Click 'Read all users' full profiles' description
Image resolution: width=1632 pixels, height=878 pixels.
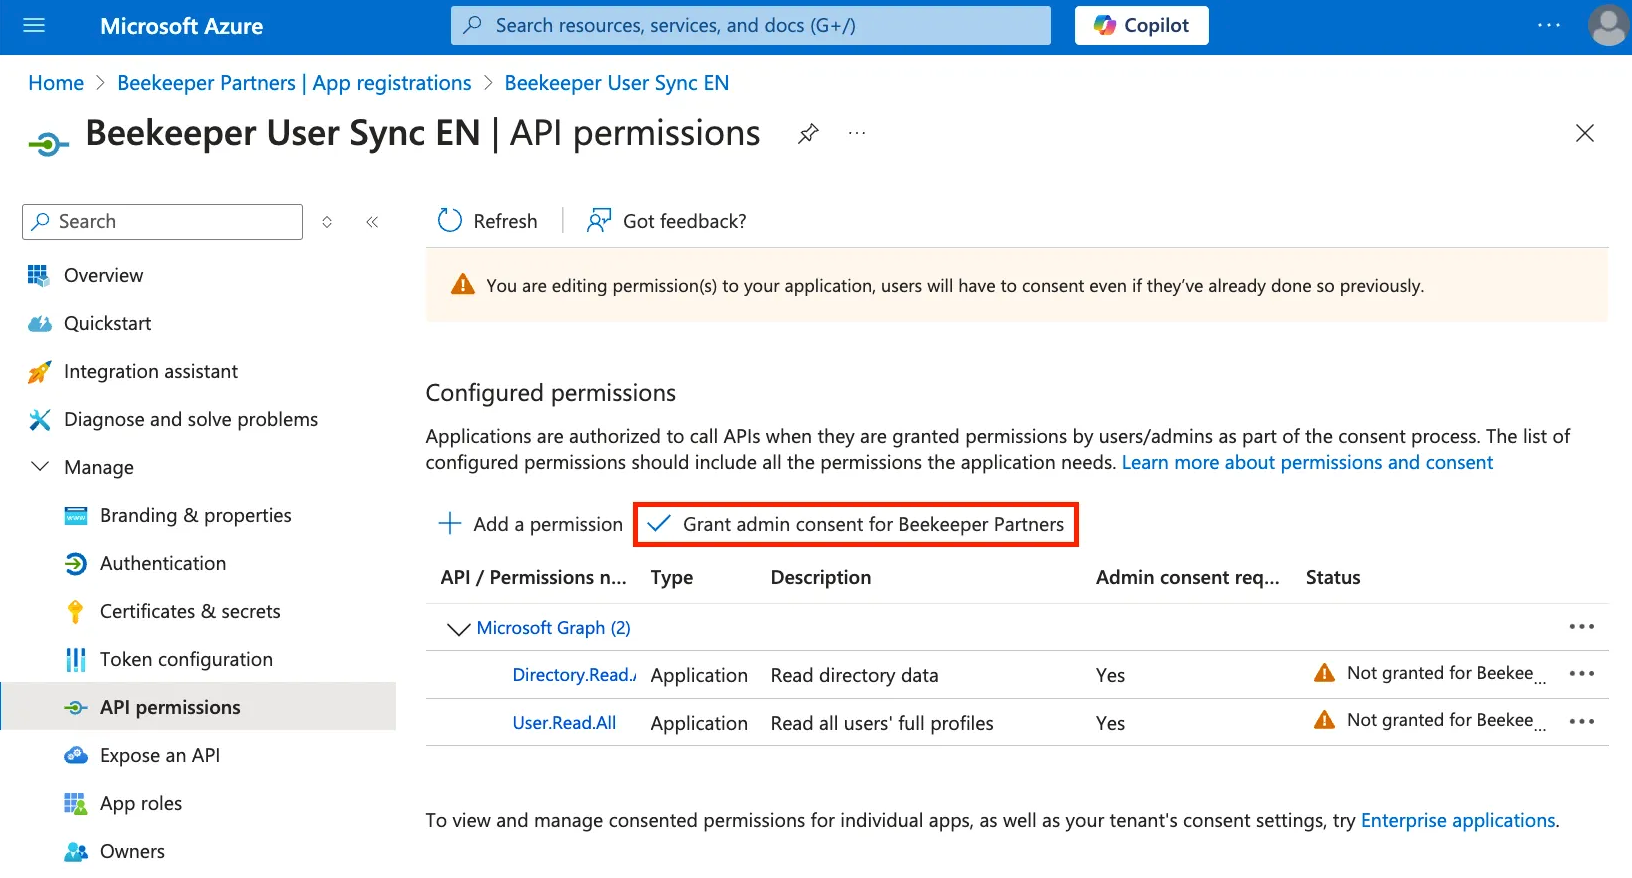pyautogui.click(x=882, y=723)
